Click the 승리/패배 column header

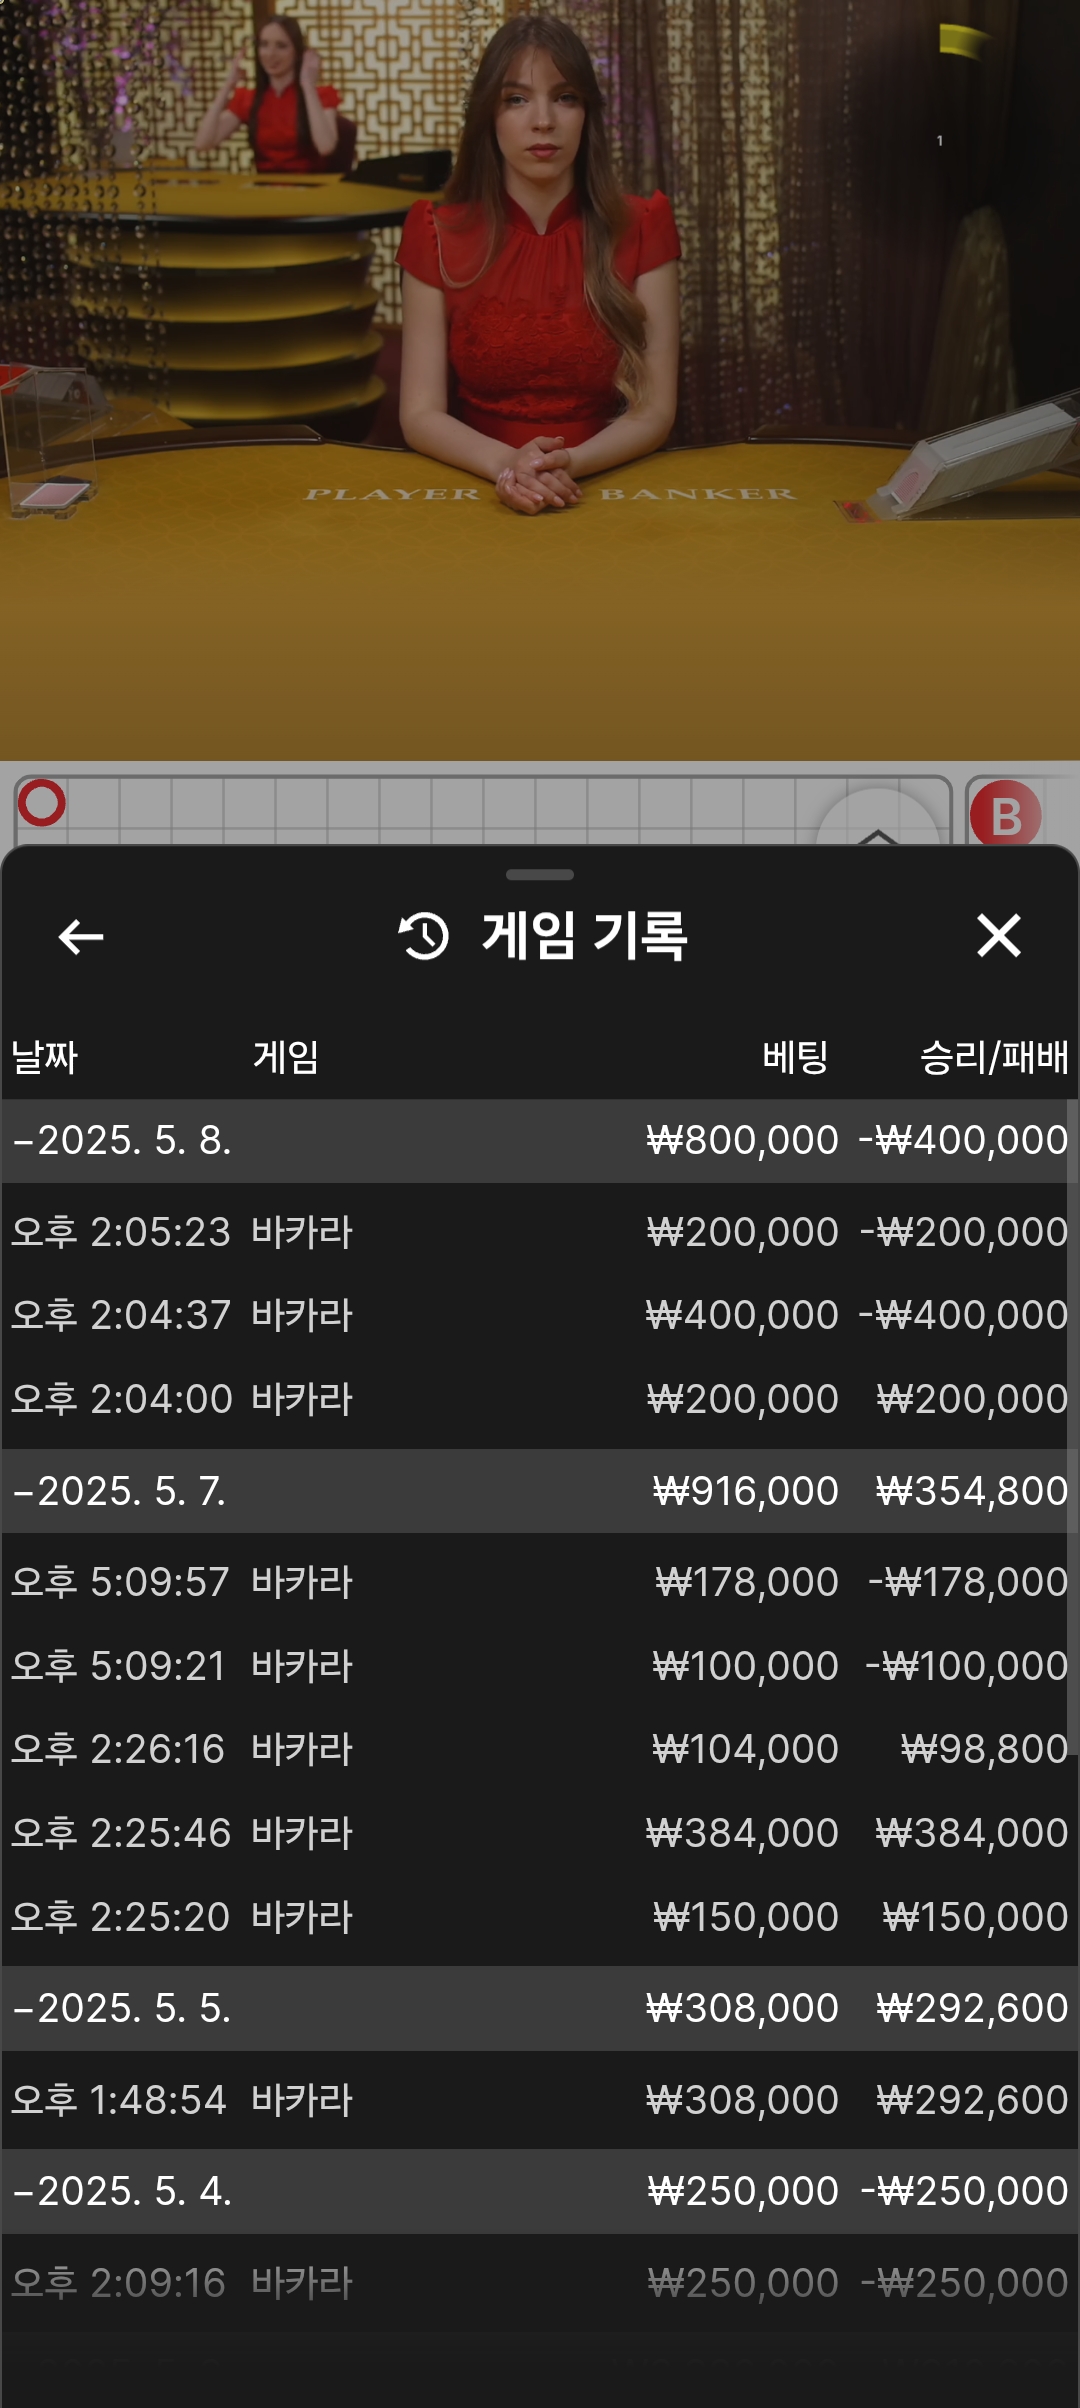pyautogui.click(x=993, y=1057)
